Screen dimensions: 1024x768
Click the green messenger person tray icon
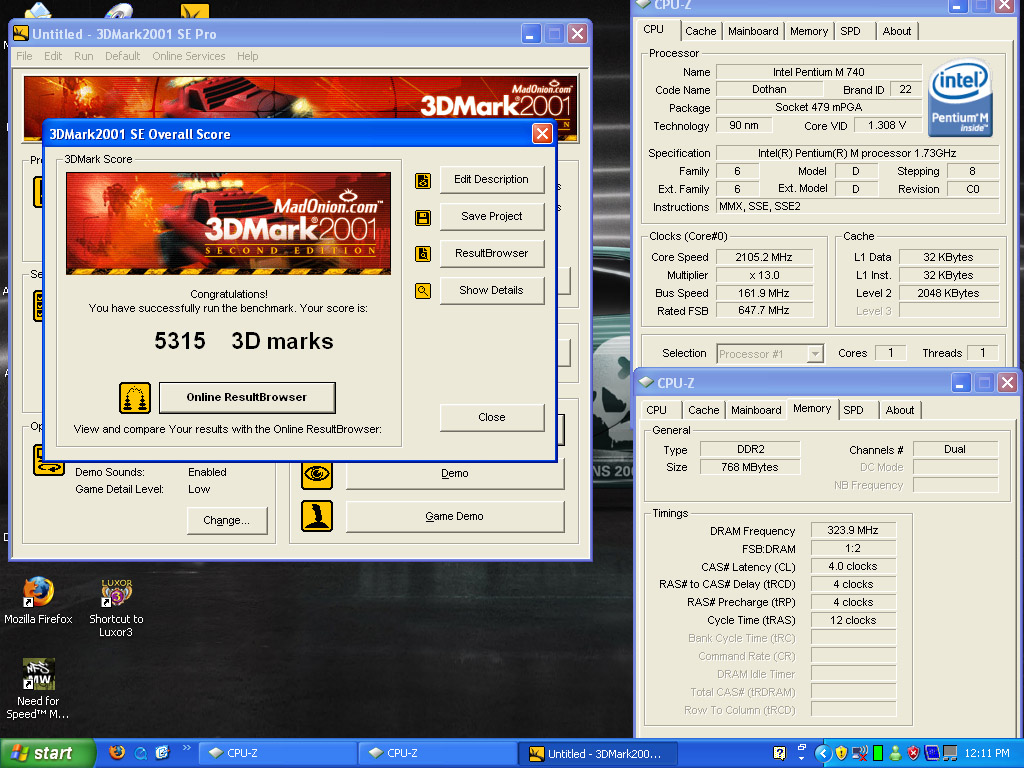point(895,753)
